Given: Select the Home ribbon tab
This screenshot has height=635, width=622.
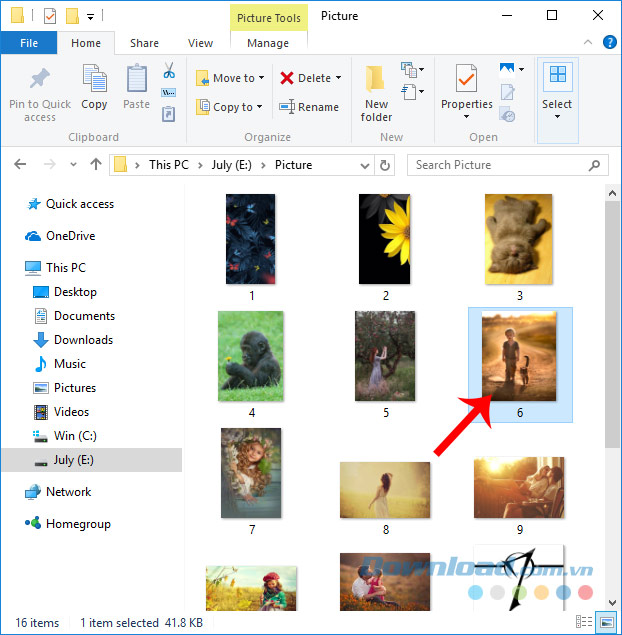Looking at the screenshot, I should [x=86, y=43].
